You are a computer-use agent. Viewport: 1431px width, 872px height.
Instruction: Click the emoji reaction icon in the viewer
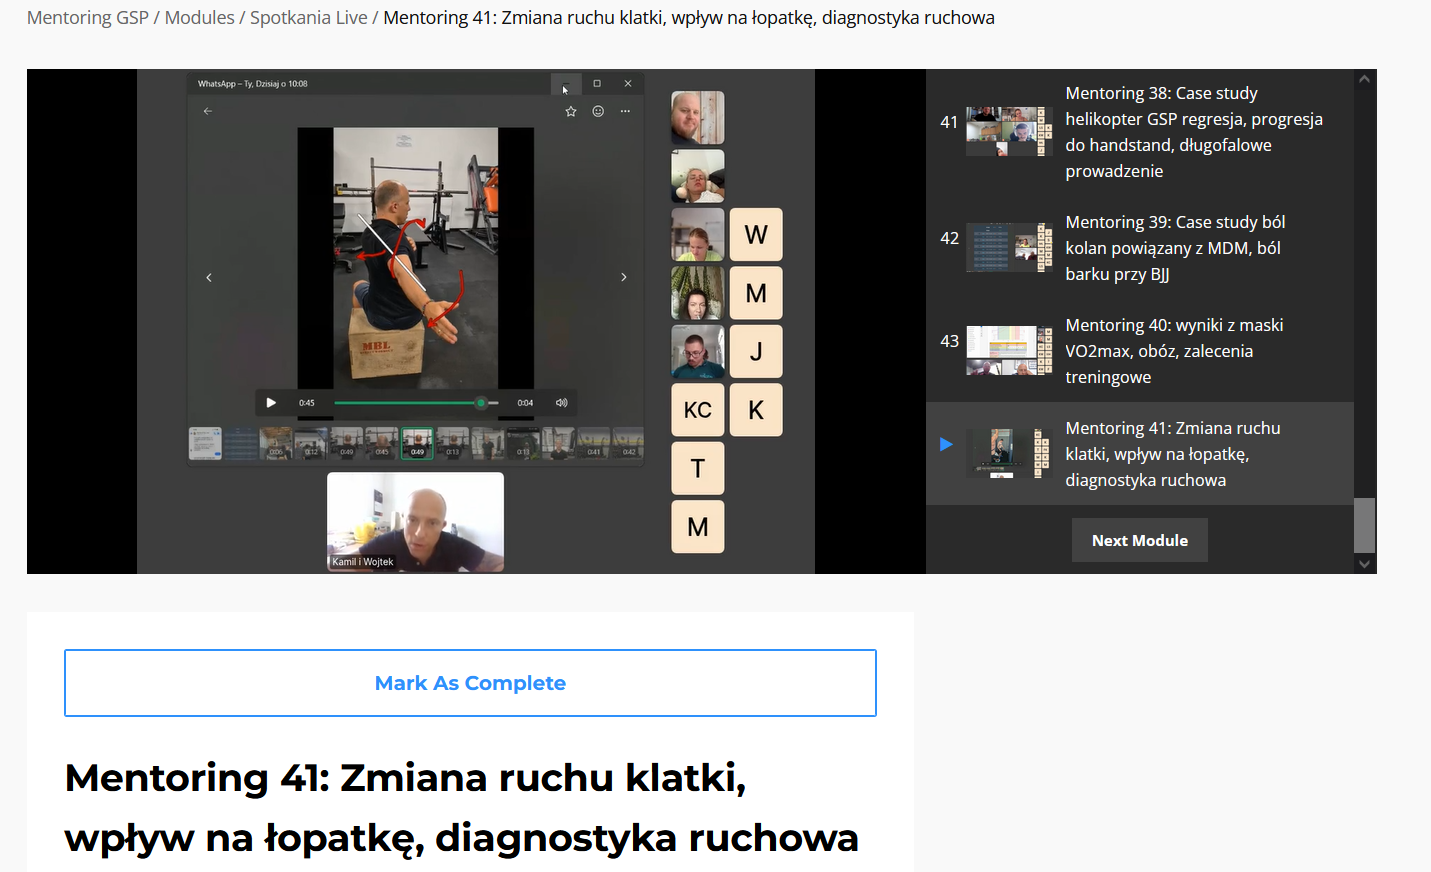(x=598, y=111)
